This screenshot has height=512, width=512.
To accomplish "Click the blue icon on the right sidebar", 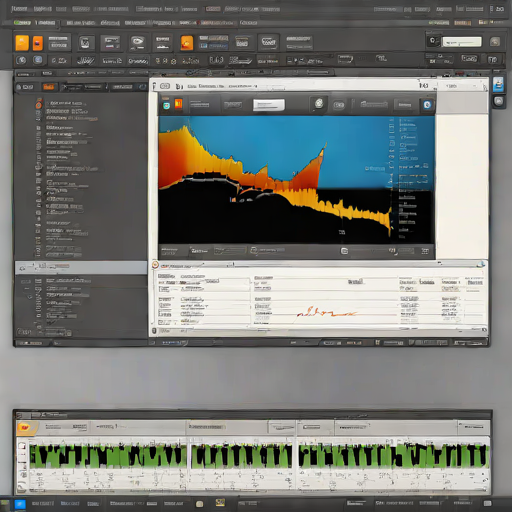I will (x=498, y=84).
